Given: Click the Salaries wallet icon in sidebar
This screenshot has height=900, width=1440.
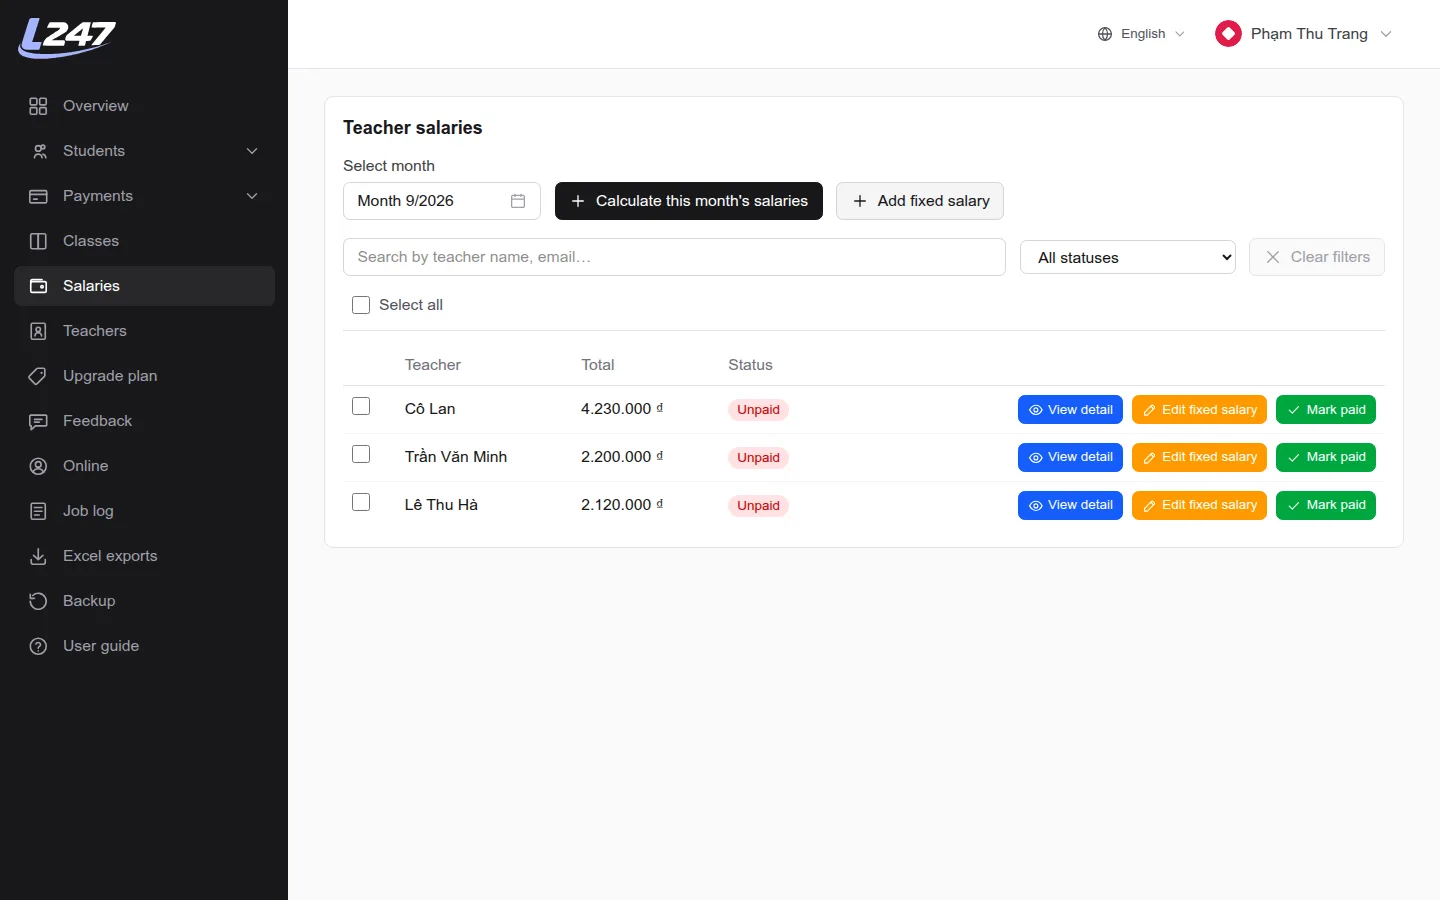Looking at the screenshot, I should coord(38,286).
